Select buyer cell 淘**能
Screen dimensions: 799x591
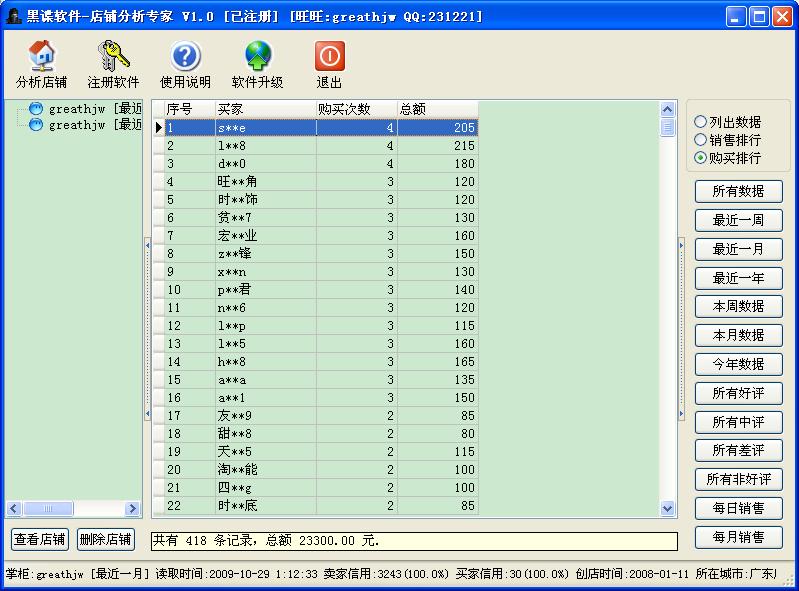pos(265,470)
